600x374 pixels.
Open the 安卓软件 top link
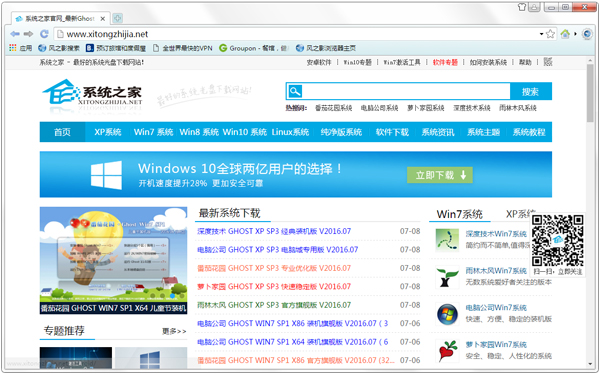(319, 62)
